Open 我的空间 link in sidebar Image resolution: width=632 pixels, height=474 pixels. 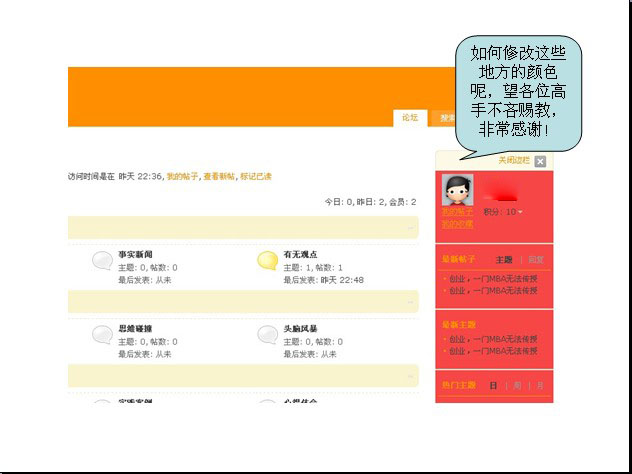coord(457,224)
